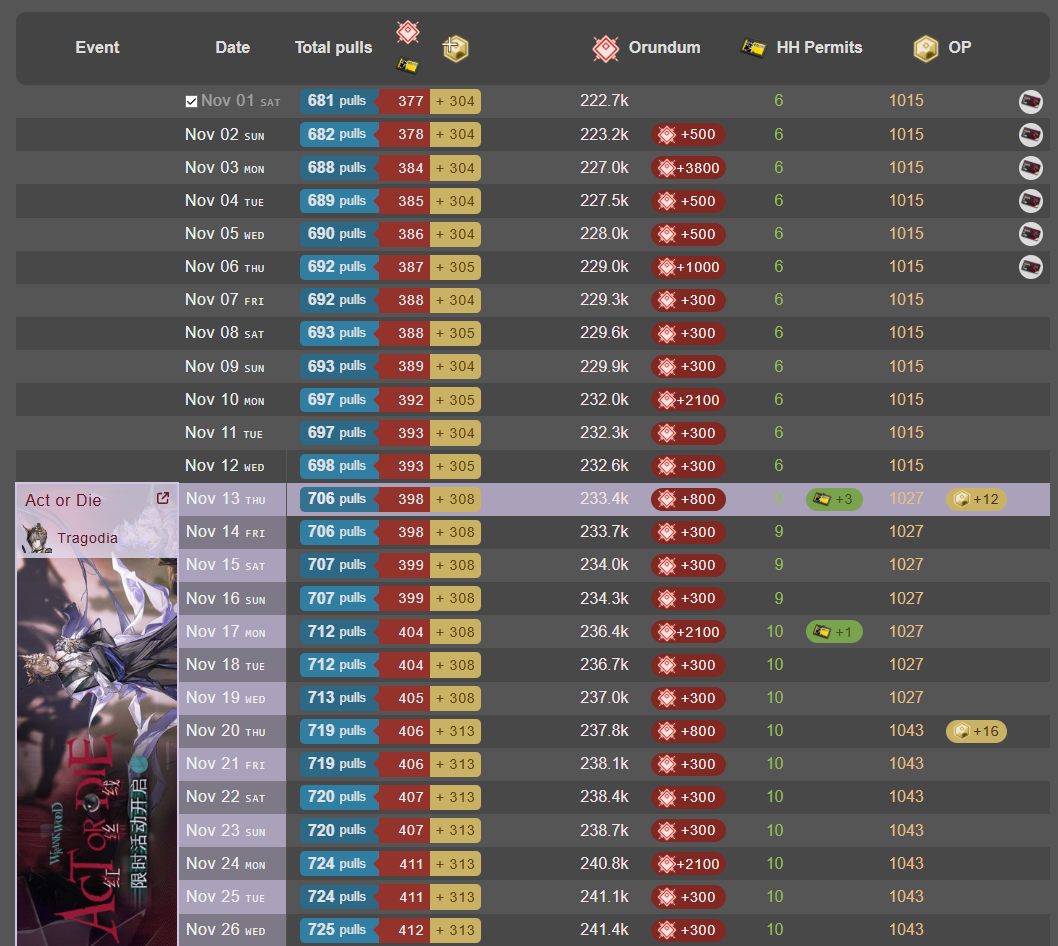This screenshot has width=1058, height=946.
Task: Click the HH Permits count 10 on Nov 17
Action: (x=775, y=632)
